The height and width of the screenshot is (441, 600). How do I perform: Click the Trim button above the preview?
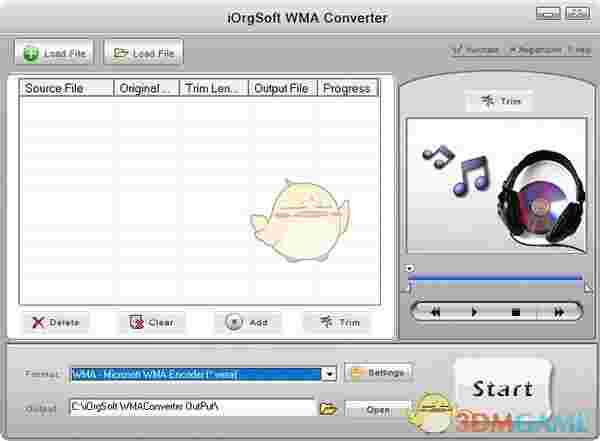coord(499,101)
